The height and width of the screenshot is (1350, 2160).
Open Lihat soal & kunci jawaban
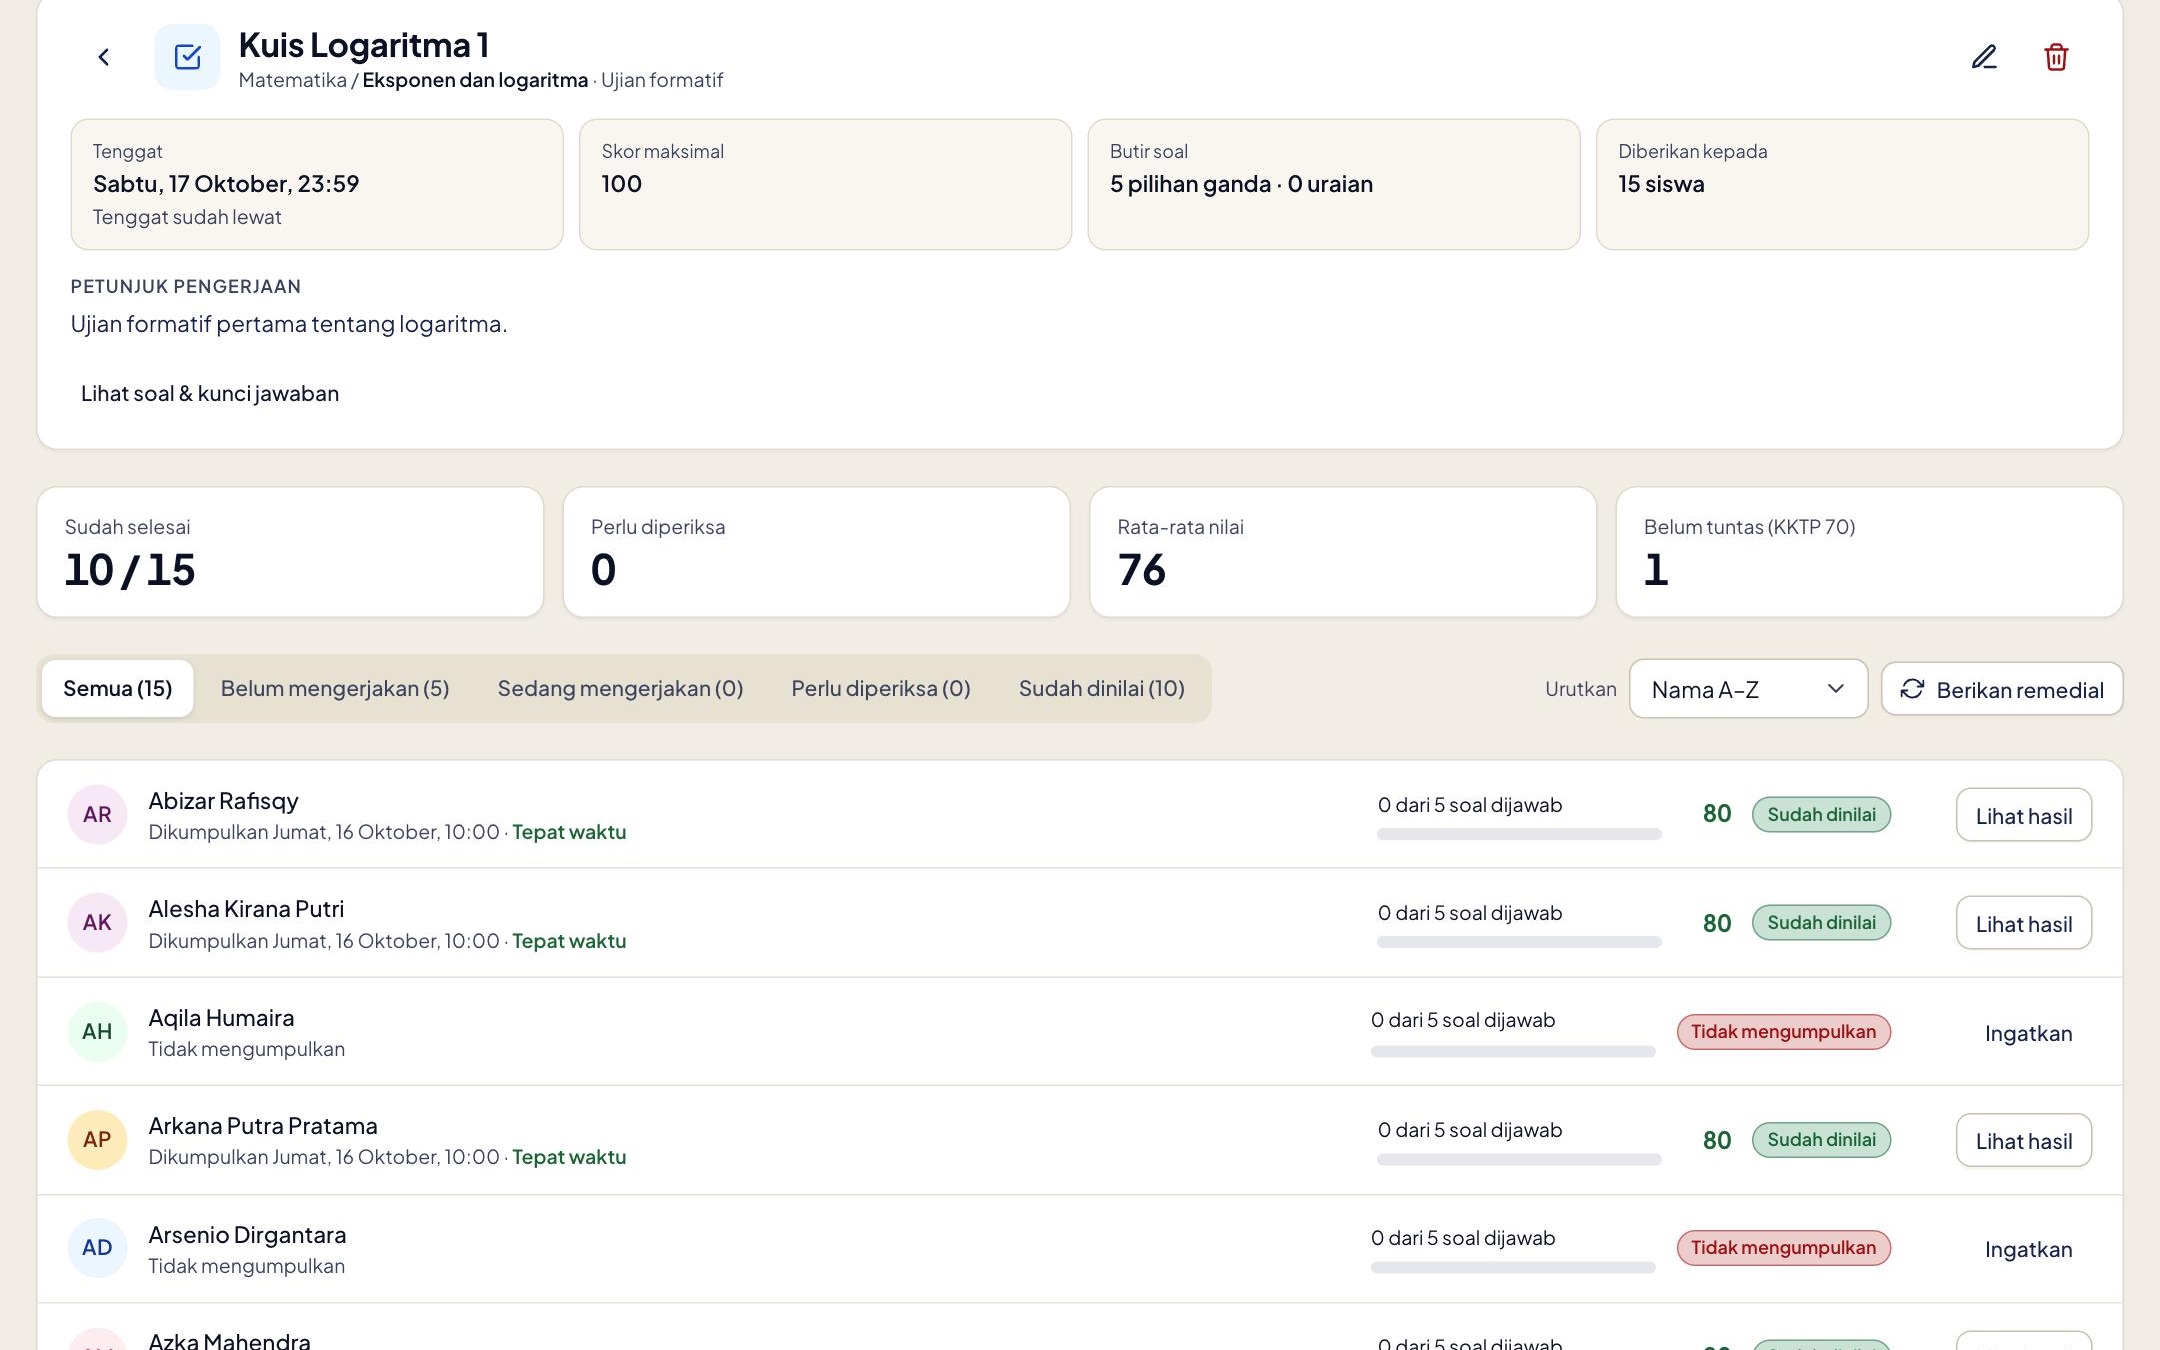click(210, 393)
